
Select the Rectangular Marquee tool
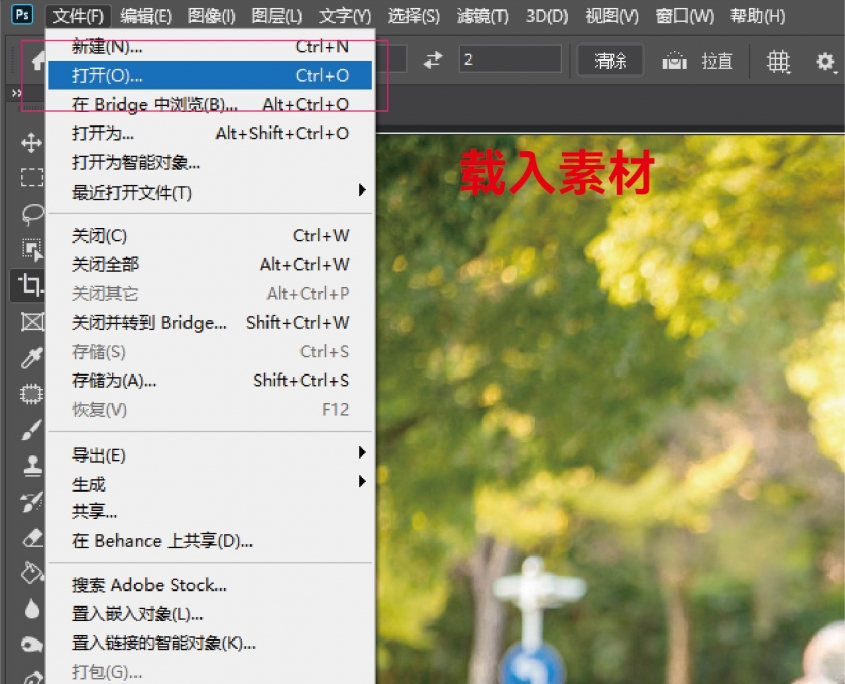tap(32, 177)
